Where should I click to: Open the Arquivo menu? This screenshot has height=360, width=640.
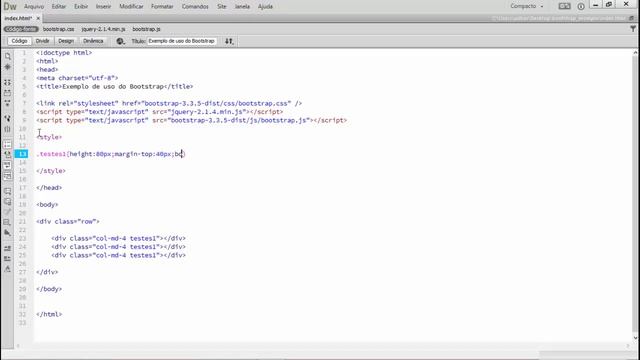34,7
